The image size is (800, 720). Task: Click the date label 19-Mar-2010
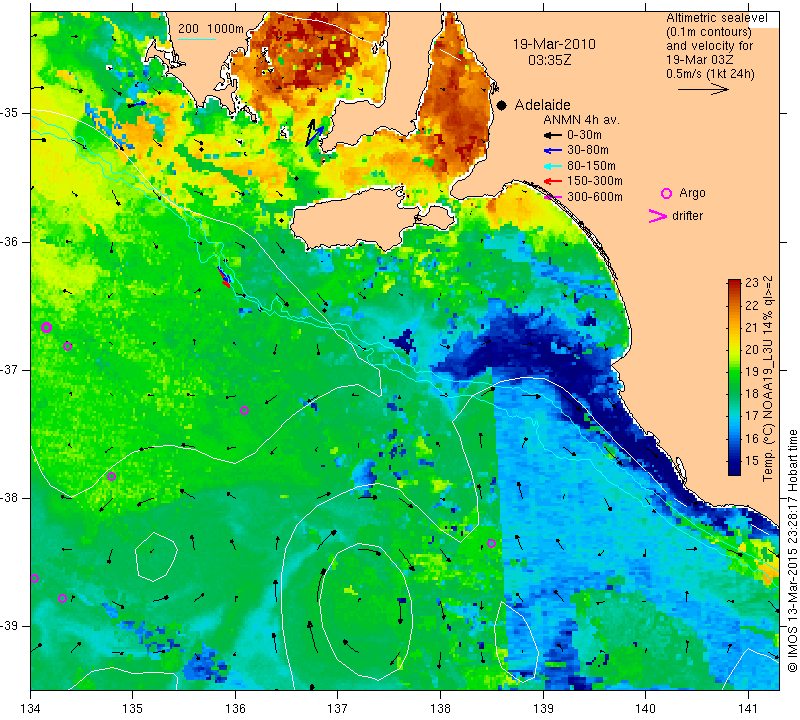click(554, 44)
